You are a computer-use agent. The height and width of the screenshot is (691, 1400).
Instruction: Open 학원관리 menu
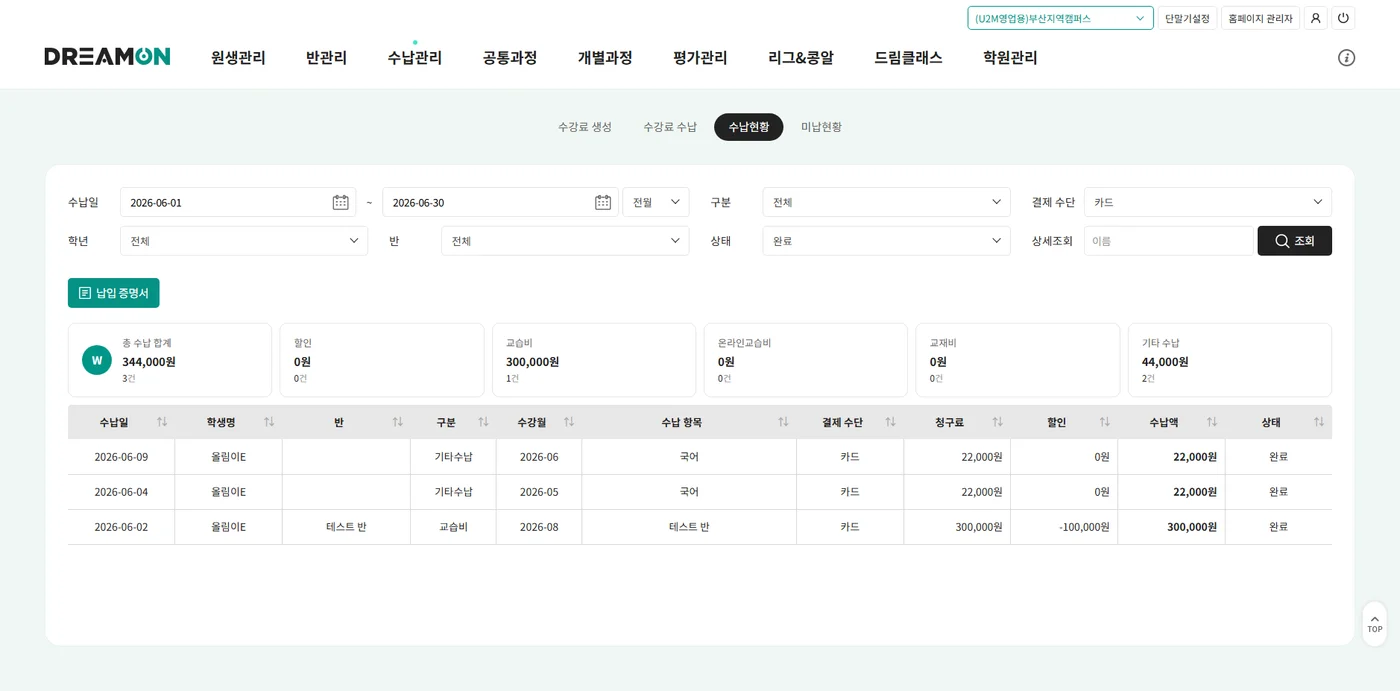click(x=1010, y=58)
